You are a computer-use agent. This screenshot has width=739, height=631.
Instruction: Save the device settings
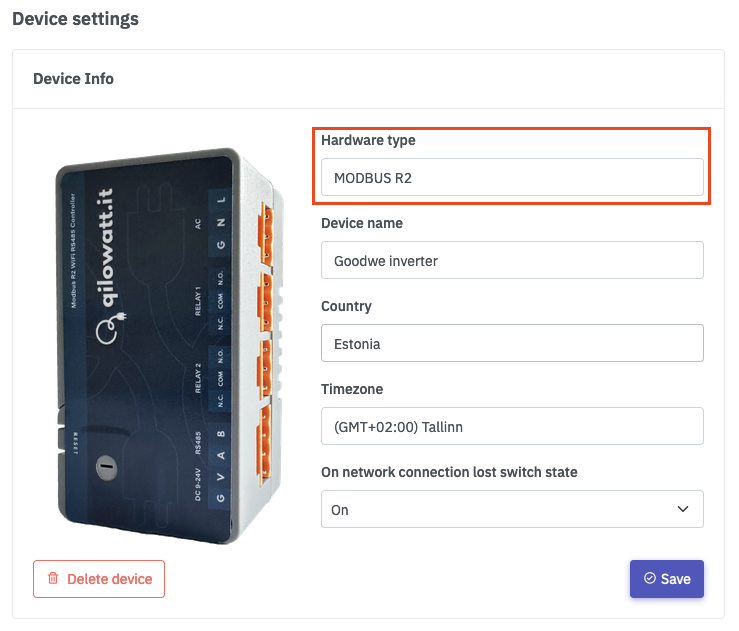pos(667,579)
